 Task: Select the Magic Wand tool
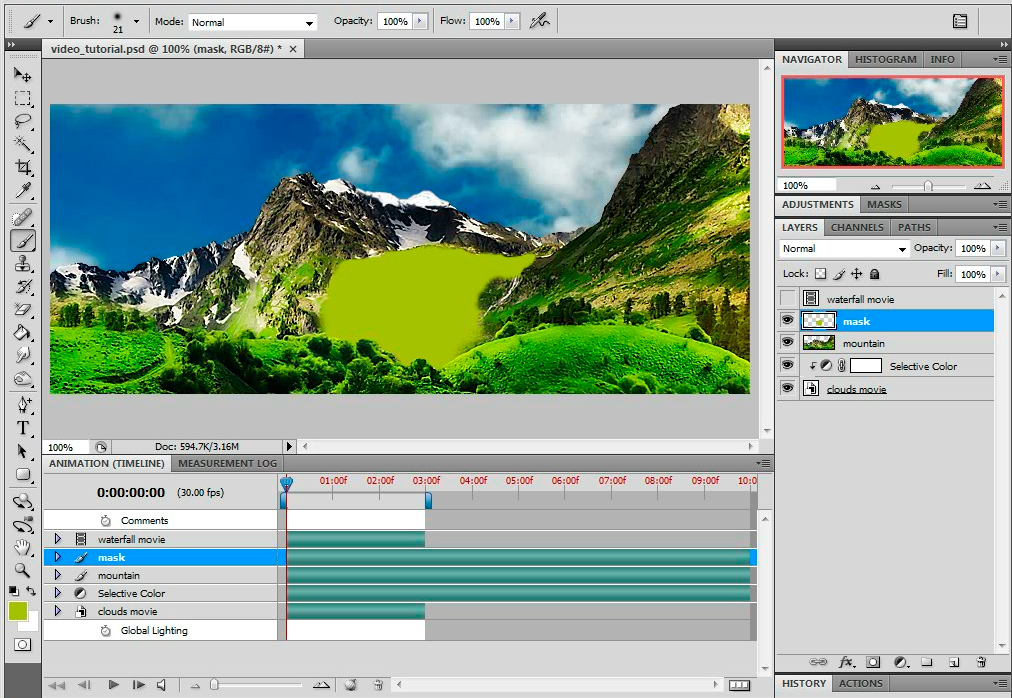tap(23, 143)
